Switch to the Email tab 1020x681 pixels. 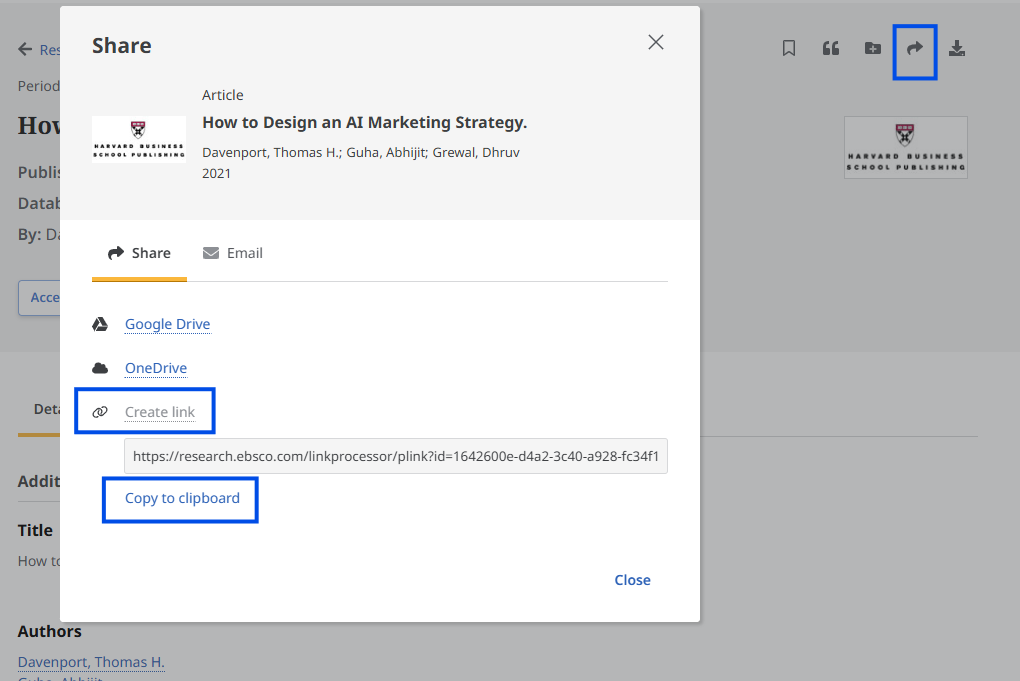[233, 253]
